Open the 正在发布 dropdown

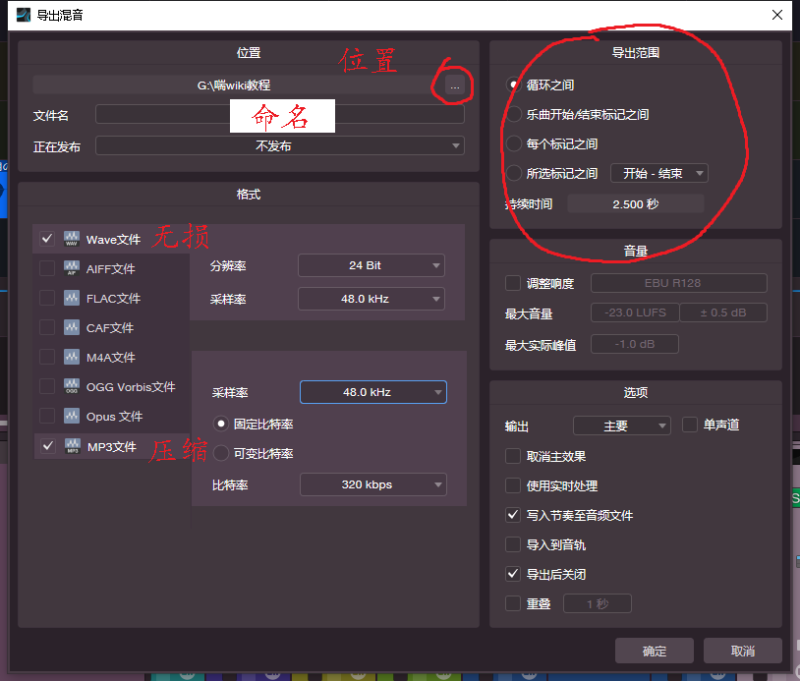point(279,146)
